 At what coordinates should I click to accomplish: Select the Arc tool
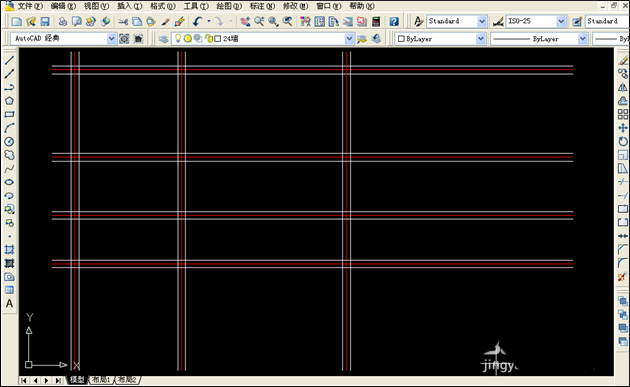[x=9, y=128]
